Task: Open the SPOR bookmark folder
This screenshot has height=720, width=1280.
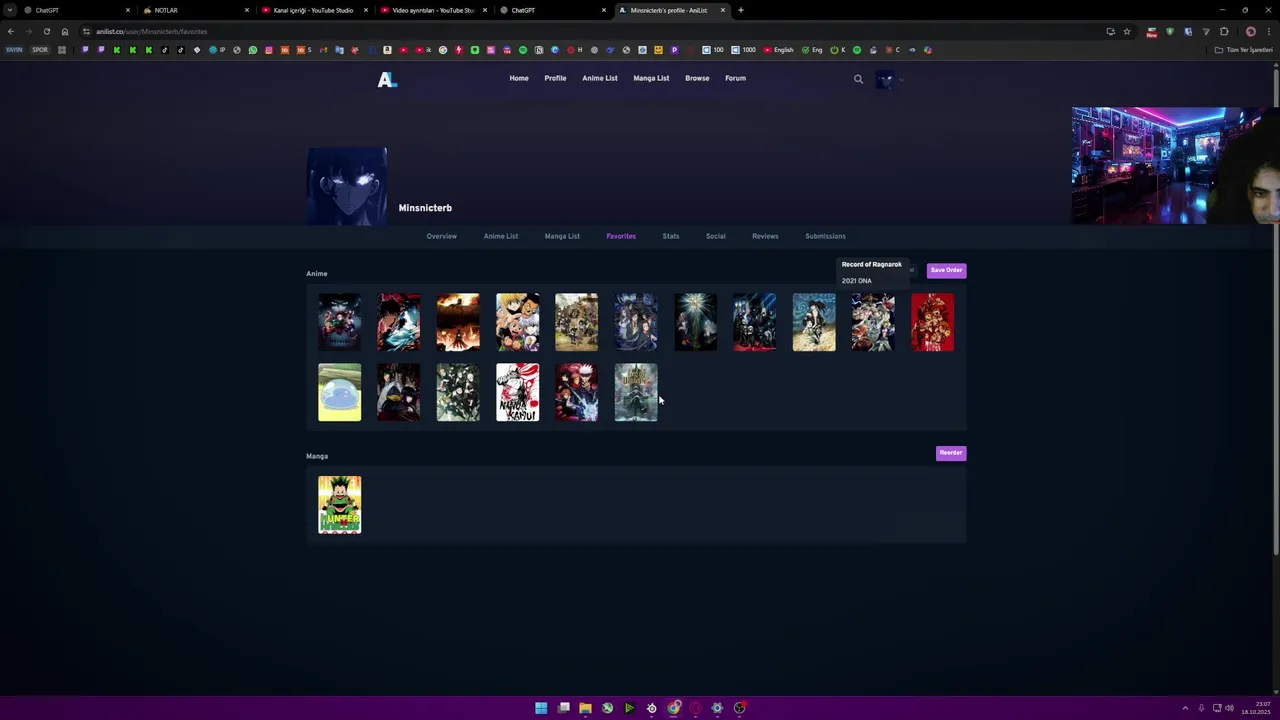Action: point(40,50)
